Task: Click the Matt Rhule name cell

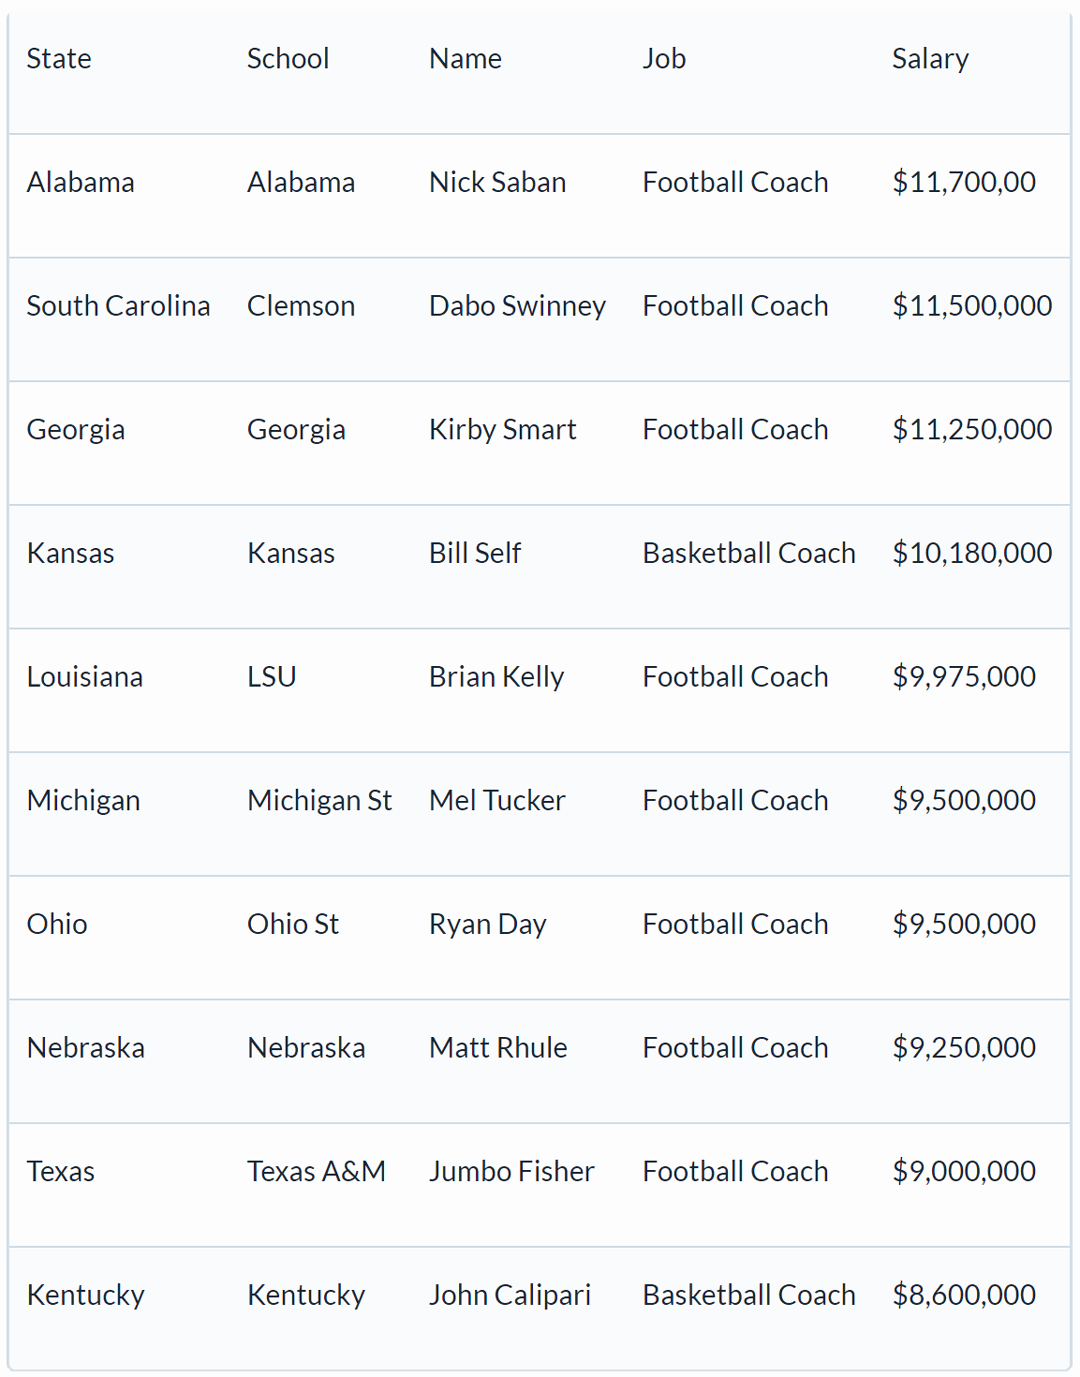Action: tap(498, 1048)
